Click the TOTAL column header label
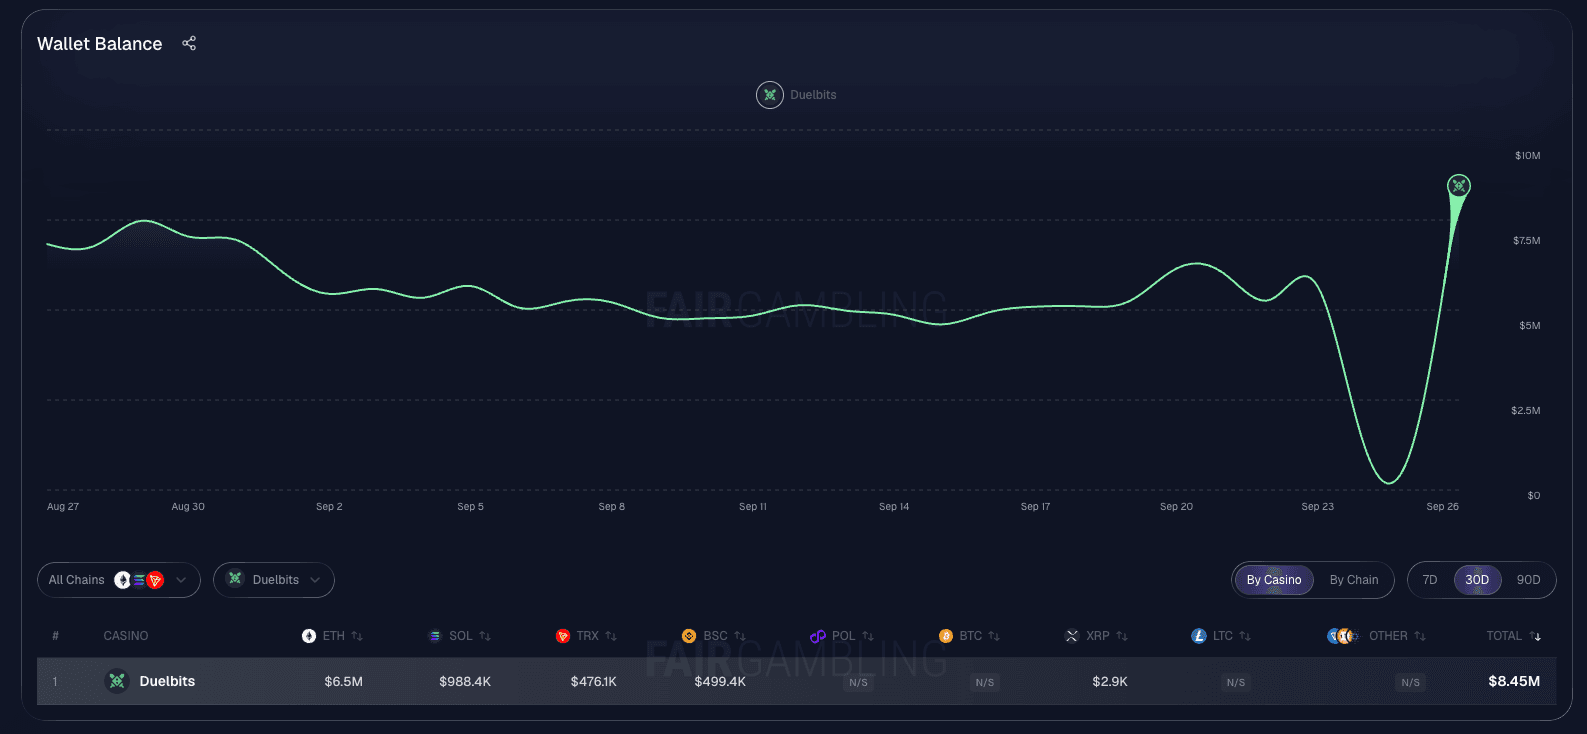This screenshot has width=1587, height=734. (1504, 636)
